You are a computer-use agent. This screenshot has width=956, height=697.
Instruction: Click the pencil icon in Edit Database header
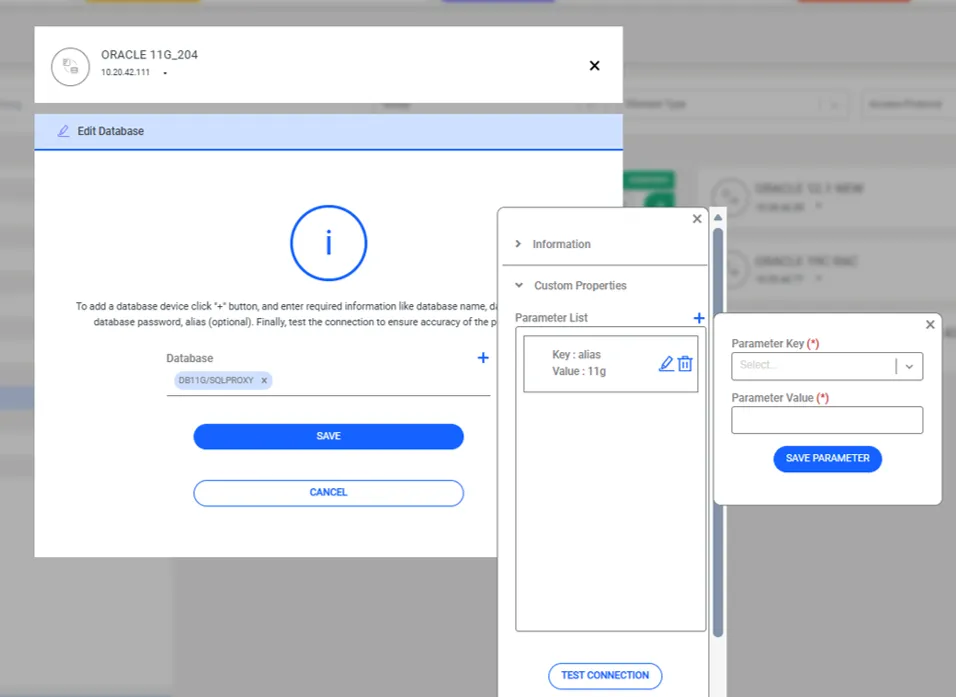(63, 131)
